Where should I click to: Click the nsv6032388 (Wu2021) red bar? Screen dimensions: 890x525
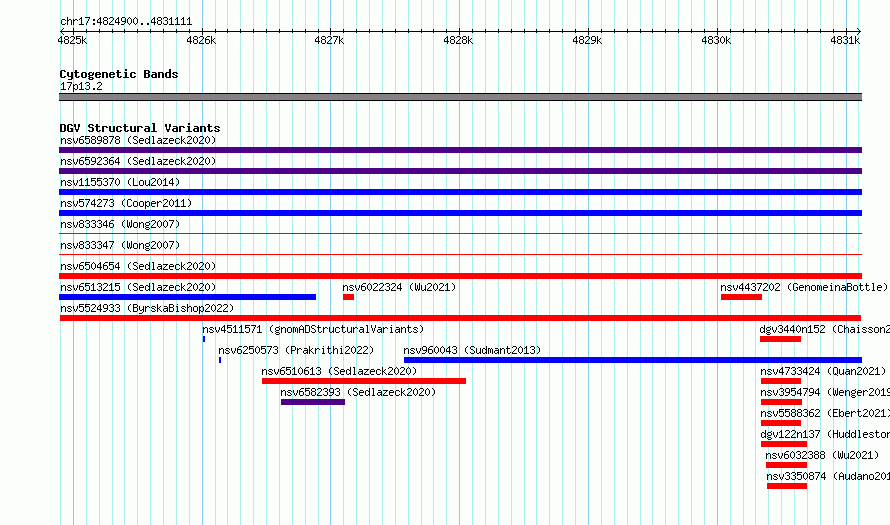(x=786, y=465)
